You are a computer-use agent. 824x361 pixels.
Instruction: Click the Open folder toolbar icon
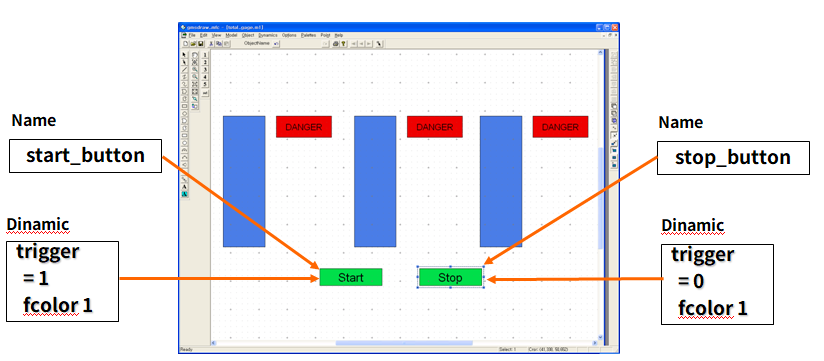[193, 44]
